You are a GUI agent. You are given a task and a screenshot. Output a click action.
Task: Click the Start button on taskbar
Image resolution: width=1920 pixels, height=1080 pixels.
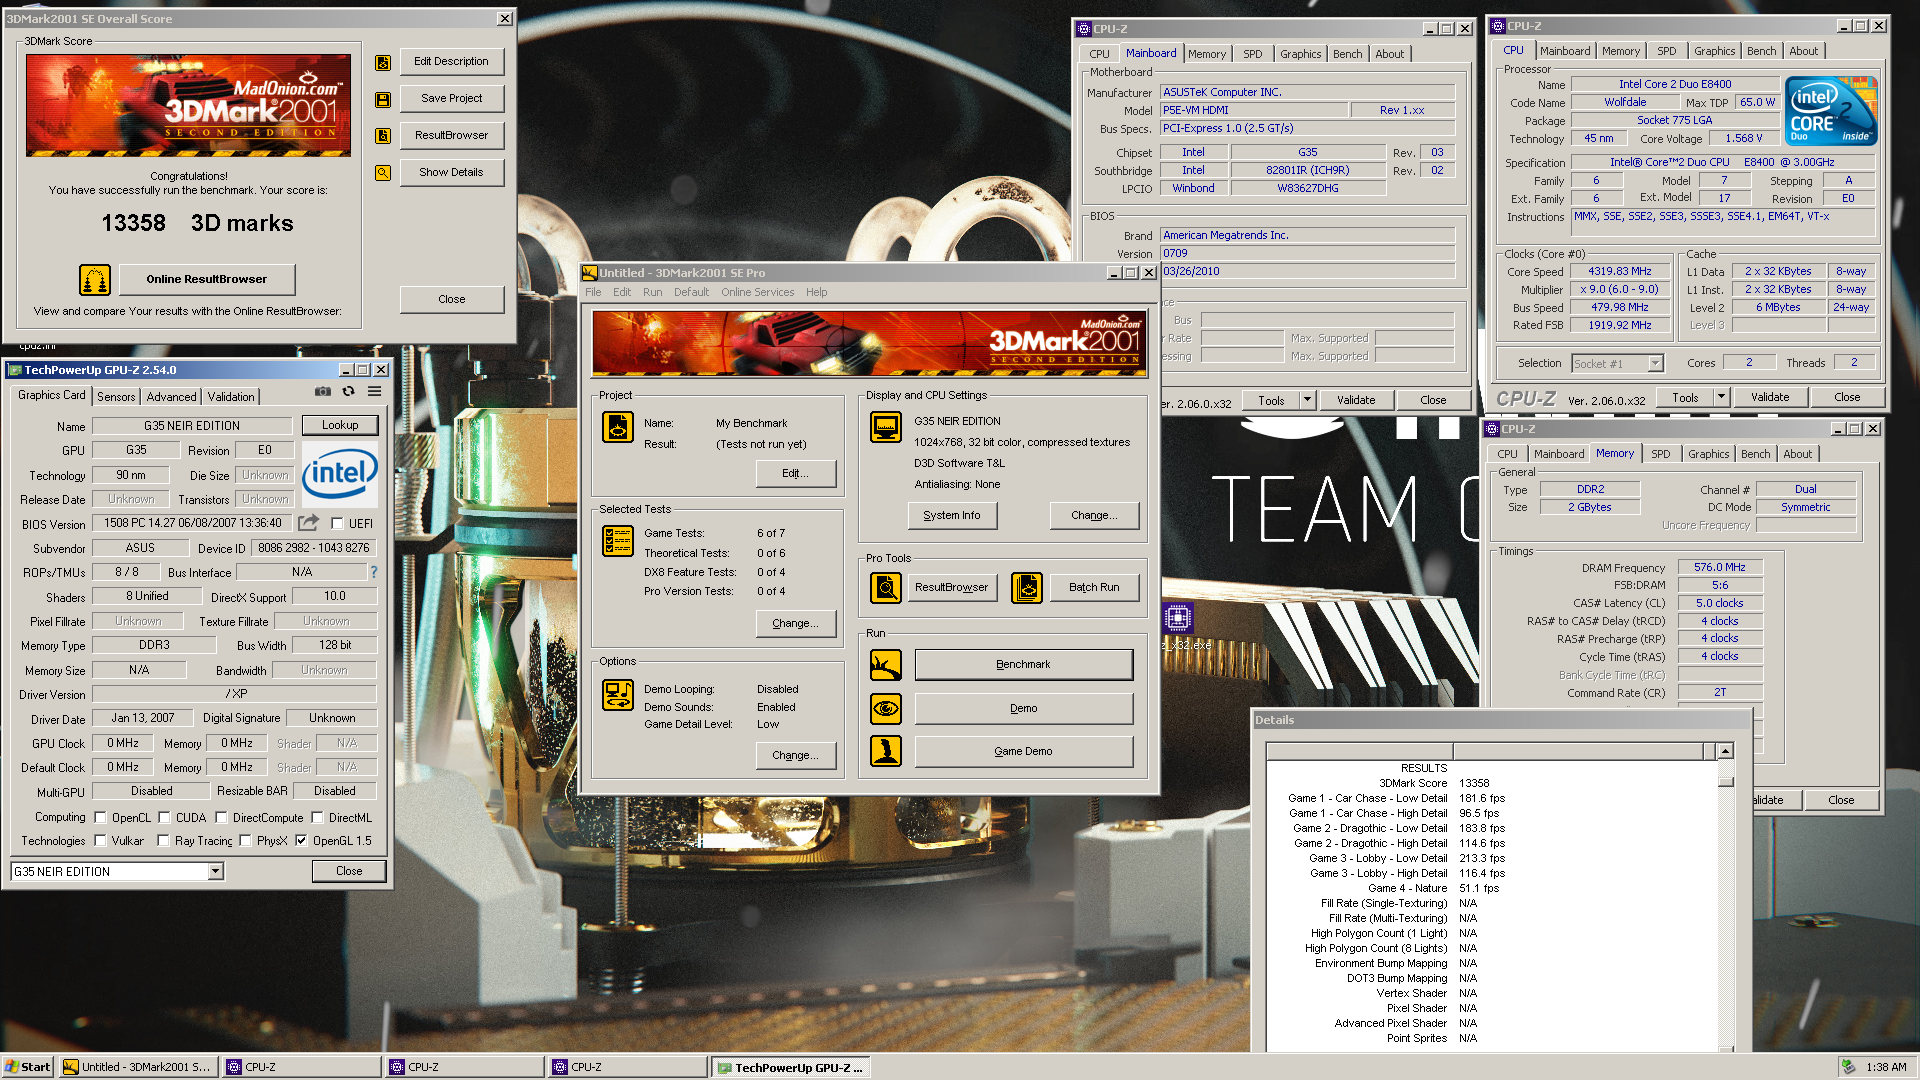(x=28, y=1067)
